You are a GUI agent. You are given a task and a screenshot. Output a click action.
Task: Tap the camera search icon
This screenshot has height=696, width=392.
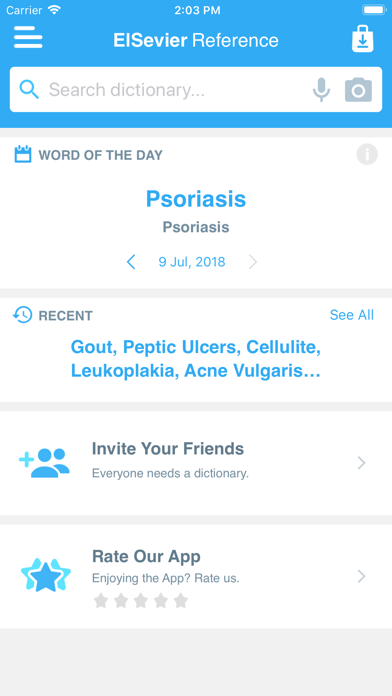pos(358,90)
